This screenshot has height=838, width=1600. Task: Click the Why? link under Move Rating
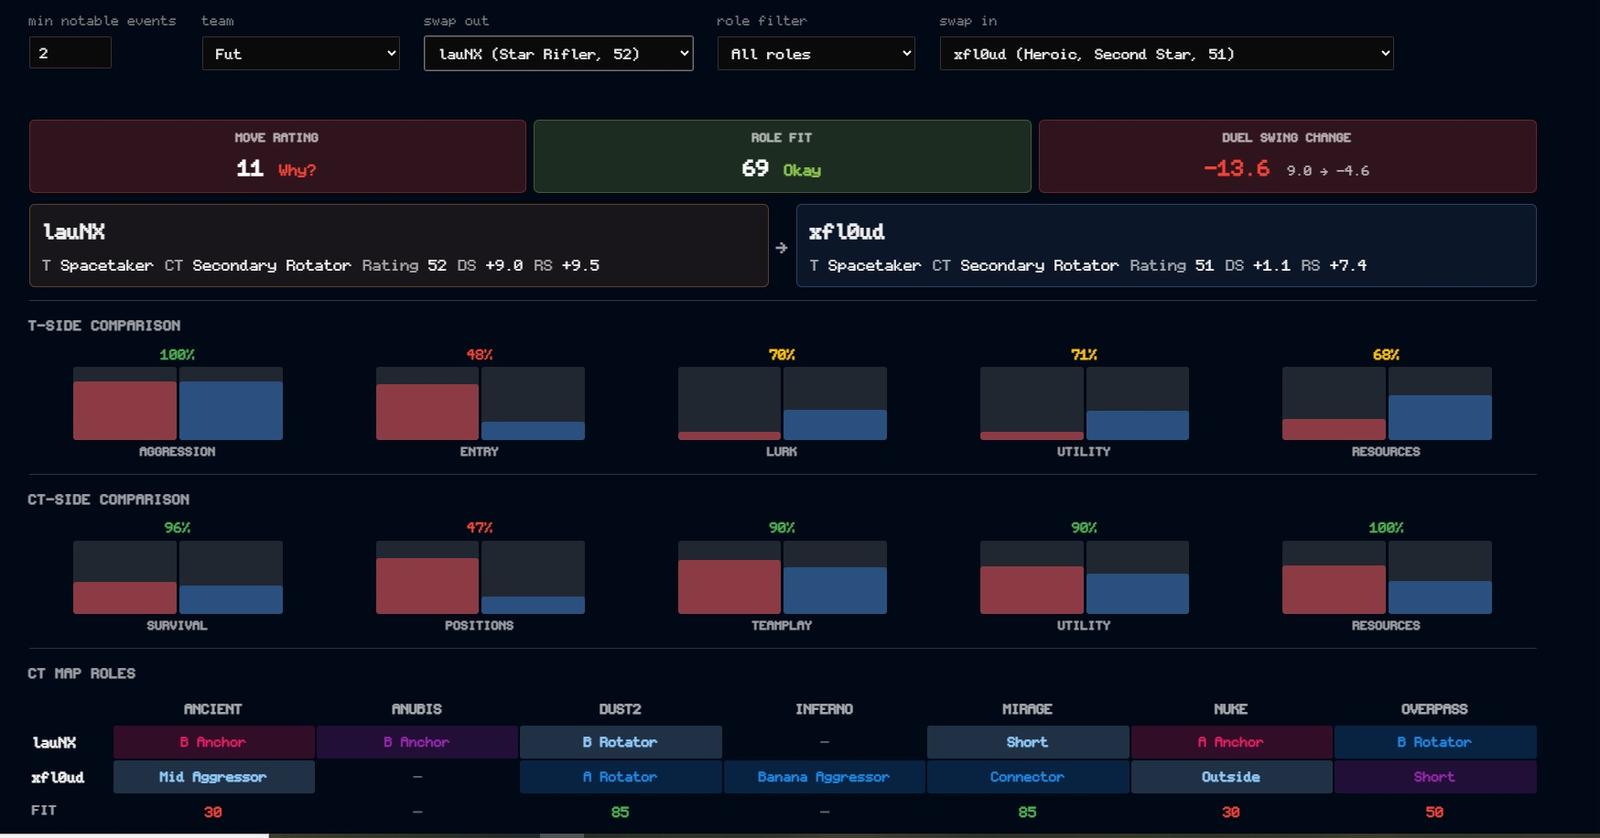[297, 170]
